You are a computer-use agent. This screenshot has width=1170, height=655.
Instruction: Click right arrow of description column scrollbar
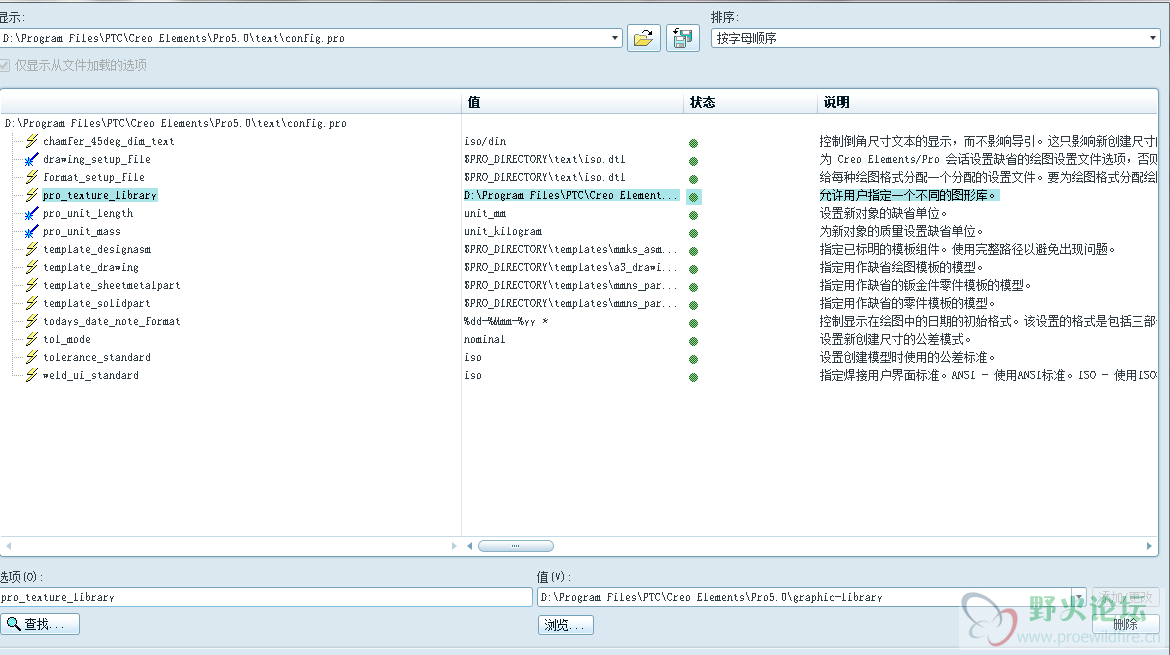[1149, 546]
